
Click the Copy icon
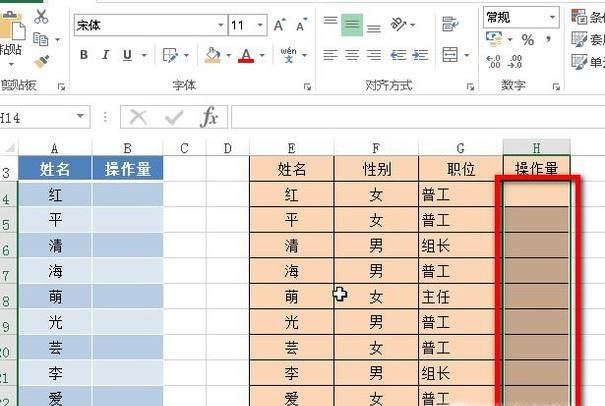coord(41,39)
